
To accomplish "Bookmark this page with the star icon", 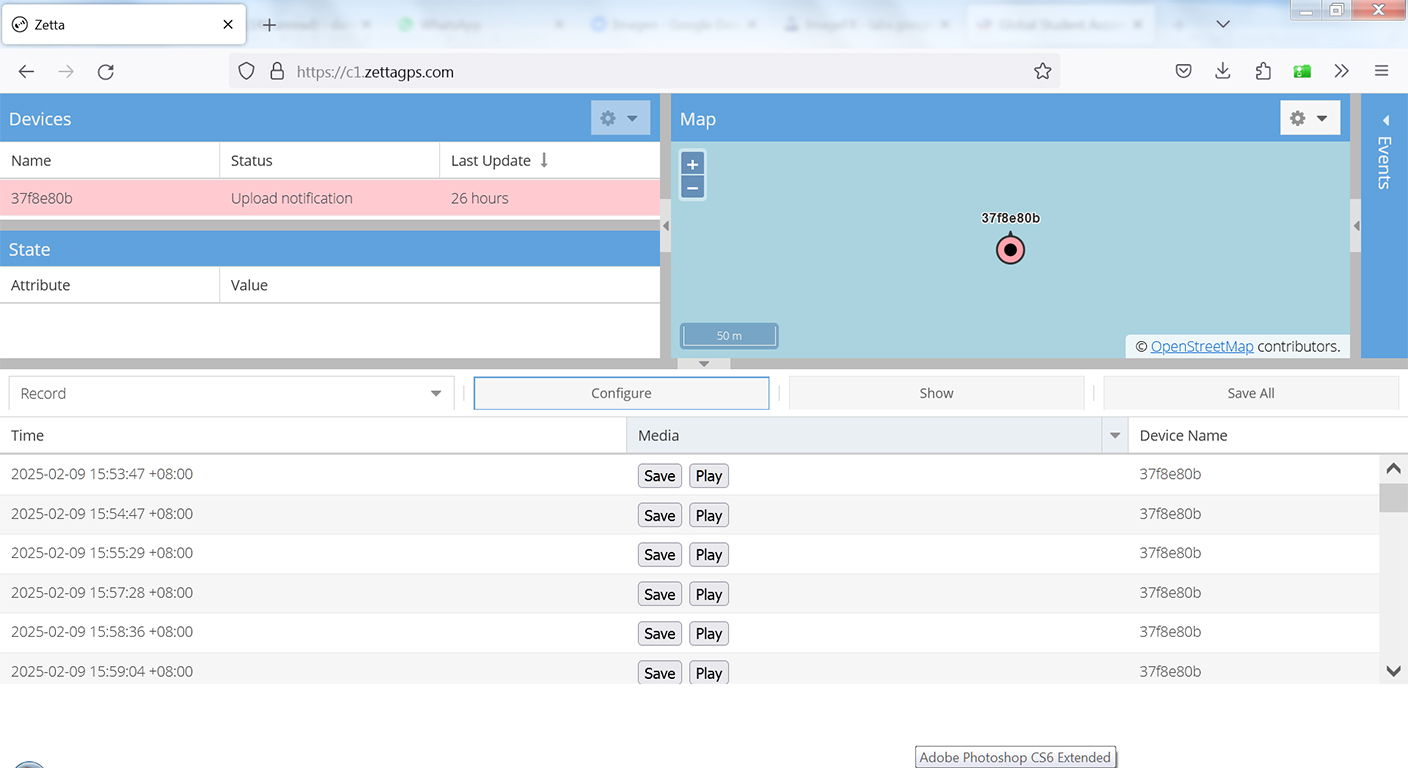I will [x=1042, y=71].
